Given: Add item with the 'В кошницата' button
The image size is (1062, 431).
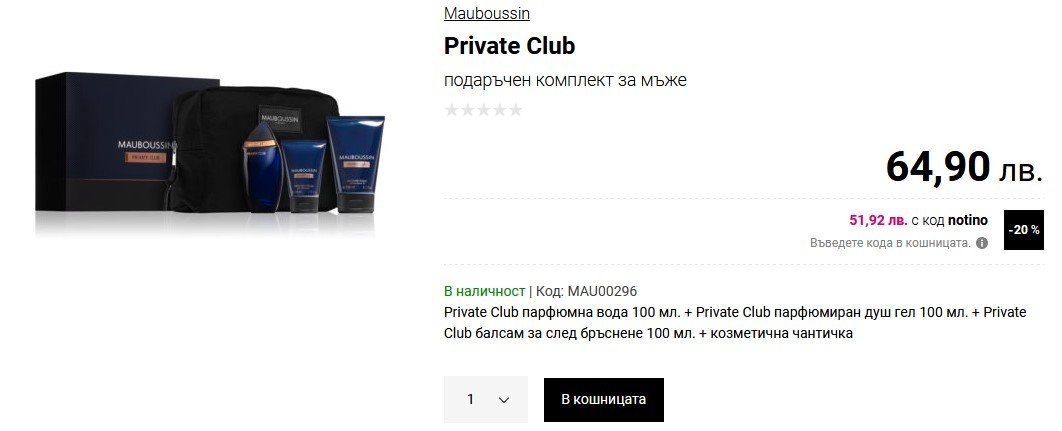Looking at the screenshot, I should 603,400.
